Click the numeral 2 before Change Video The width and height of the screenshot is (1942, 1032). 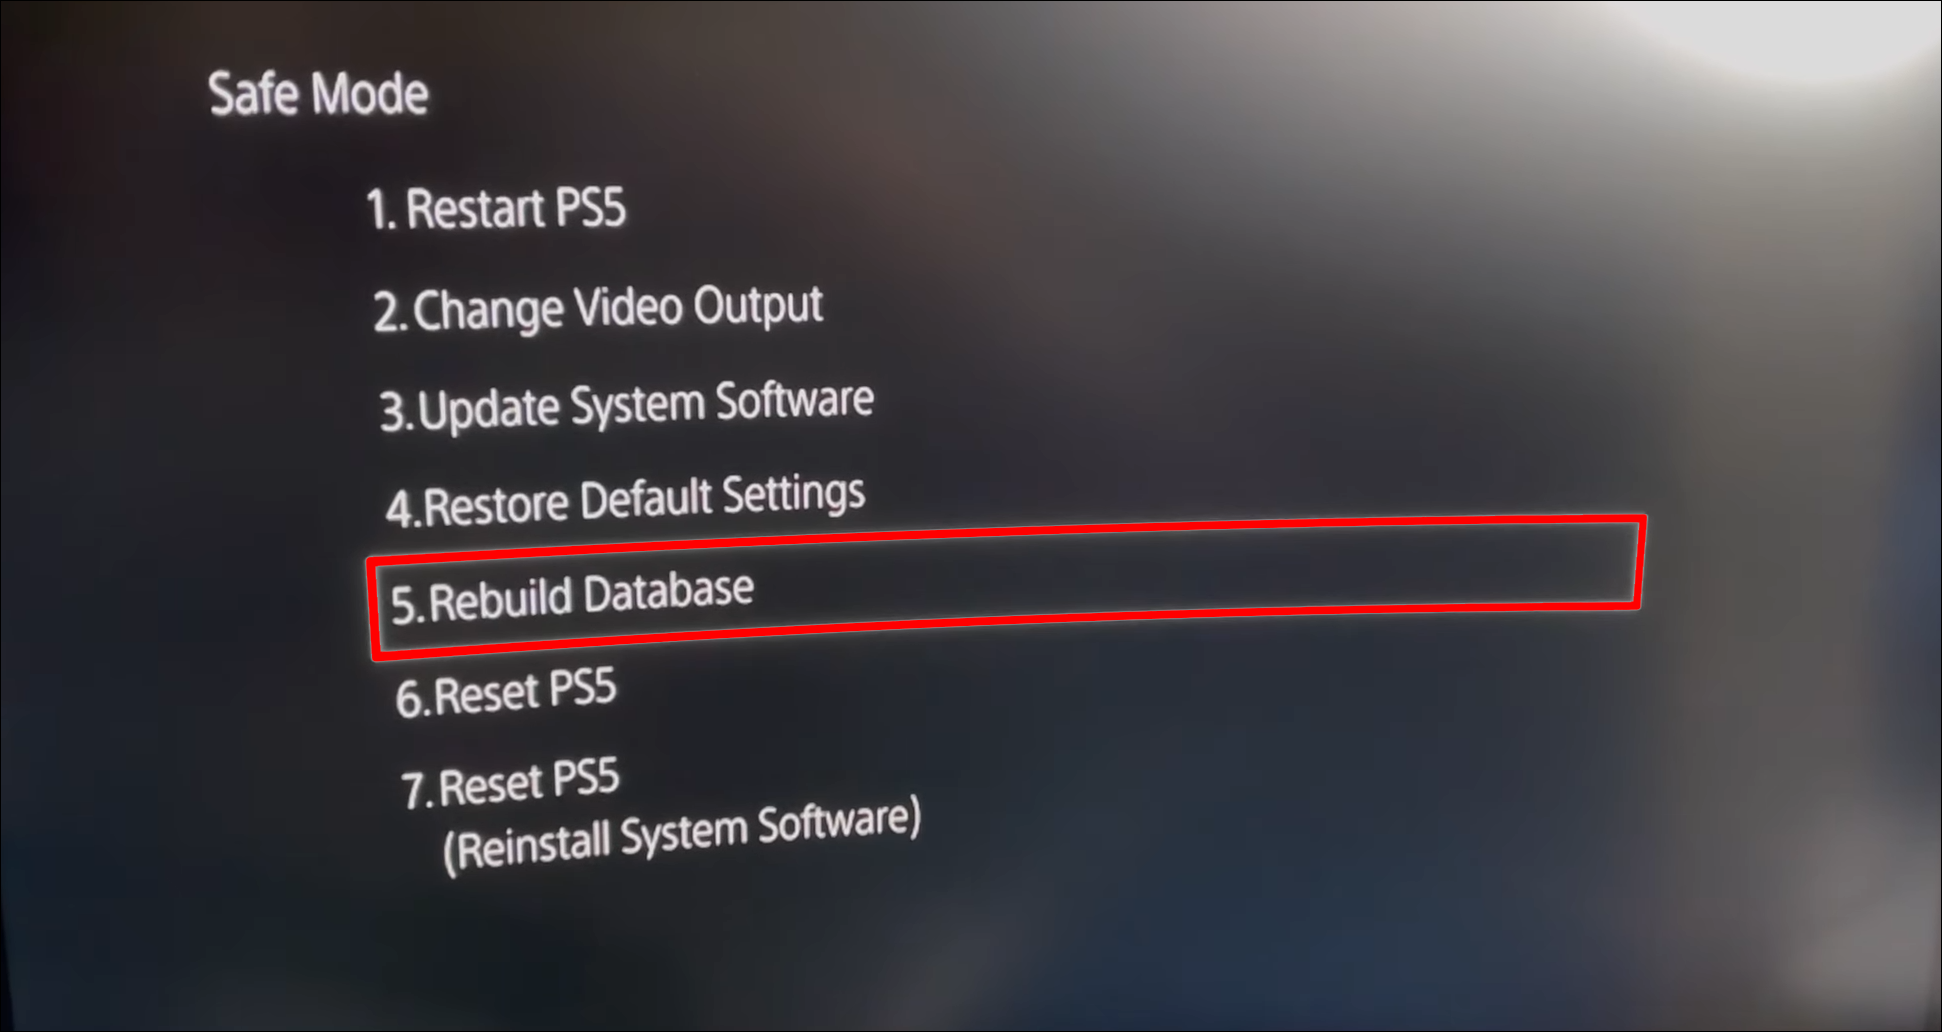(x=388, y=312)
